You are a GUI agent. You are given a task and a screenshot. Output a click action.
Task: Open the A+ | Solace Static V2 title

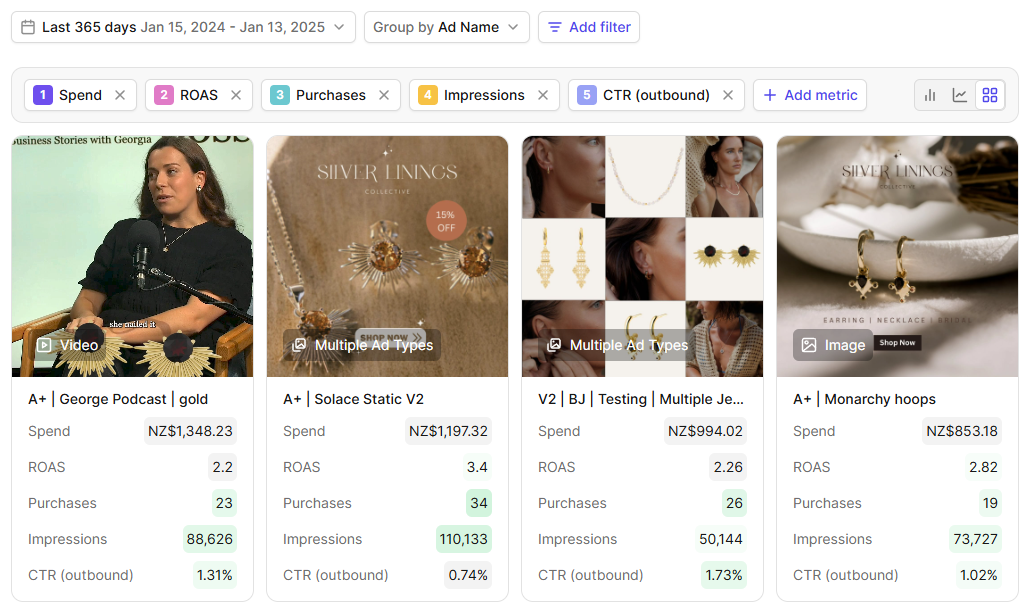[x=353, y=399]
